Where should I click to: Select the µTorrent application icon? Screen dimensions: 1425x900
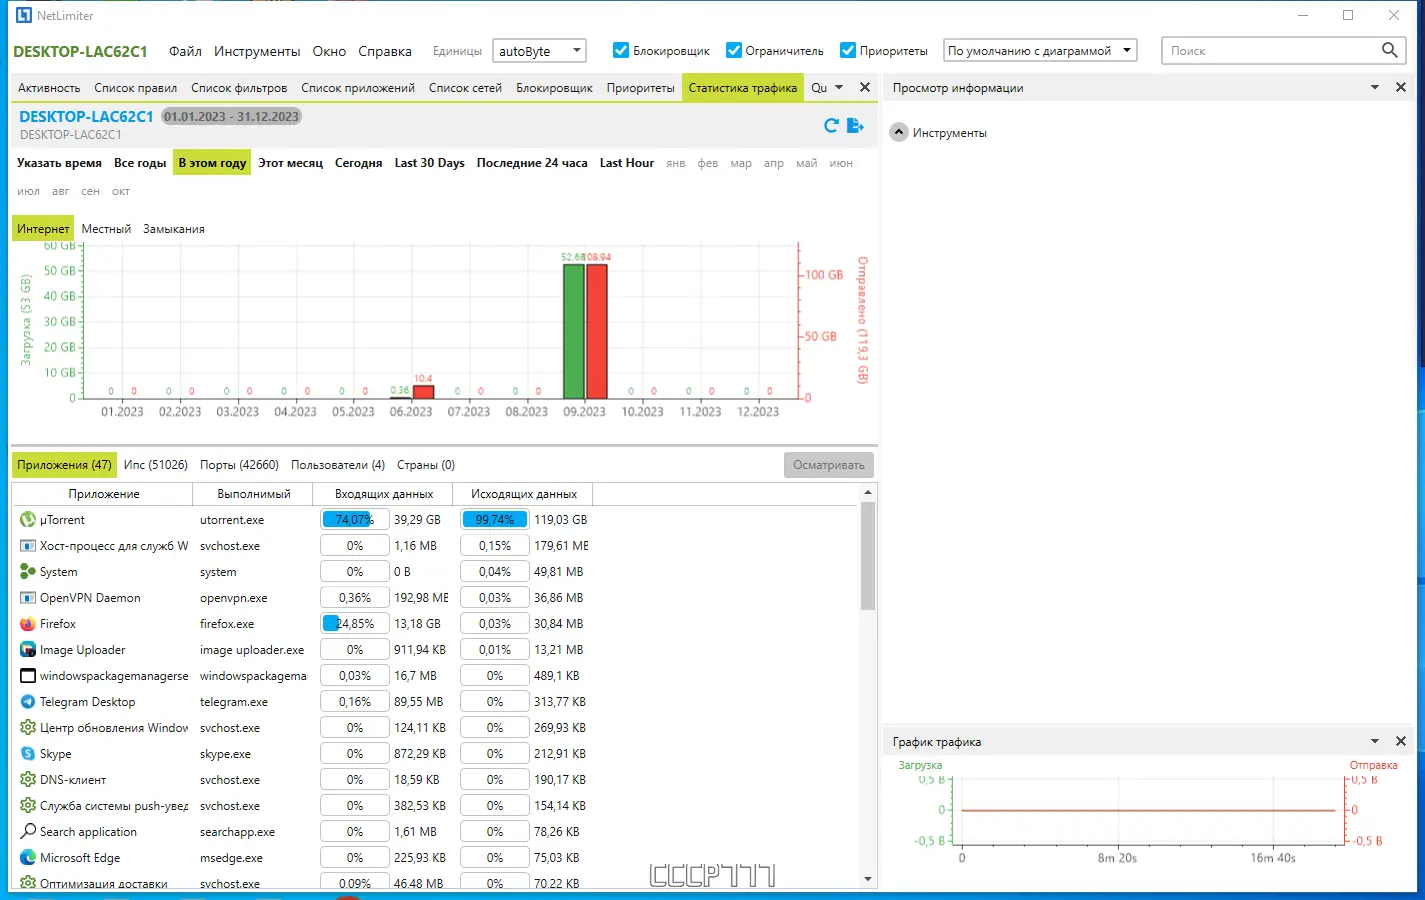(28, 520)
